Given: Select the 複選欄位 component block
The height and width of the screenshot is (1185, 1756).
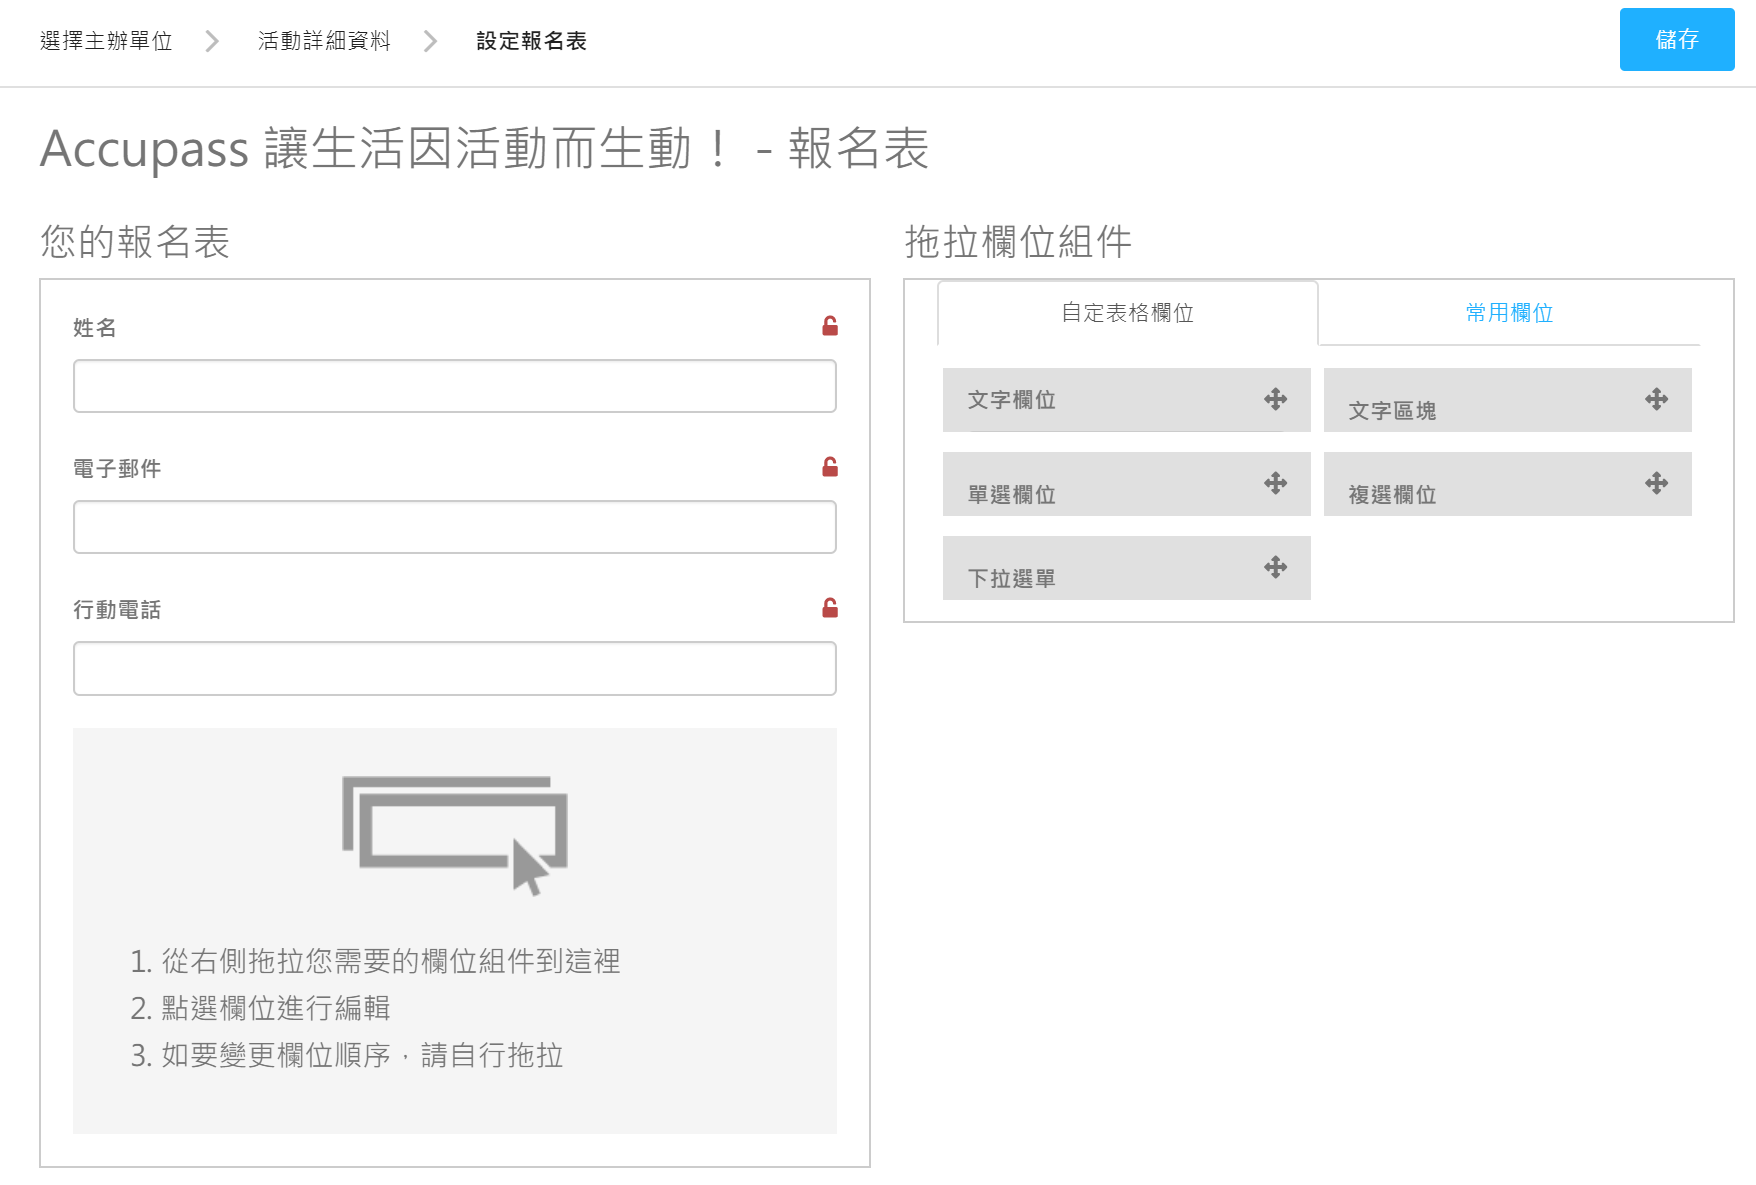Looking at the screenshot, I should 1508,484.
